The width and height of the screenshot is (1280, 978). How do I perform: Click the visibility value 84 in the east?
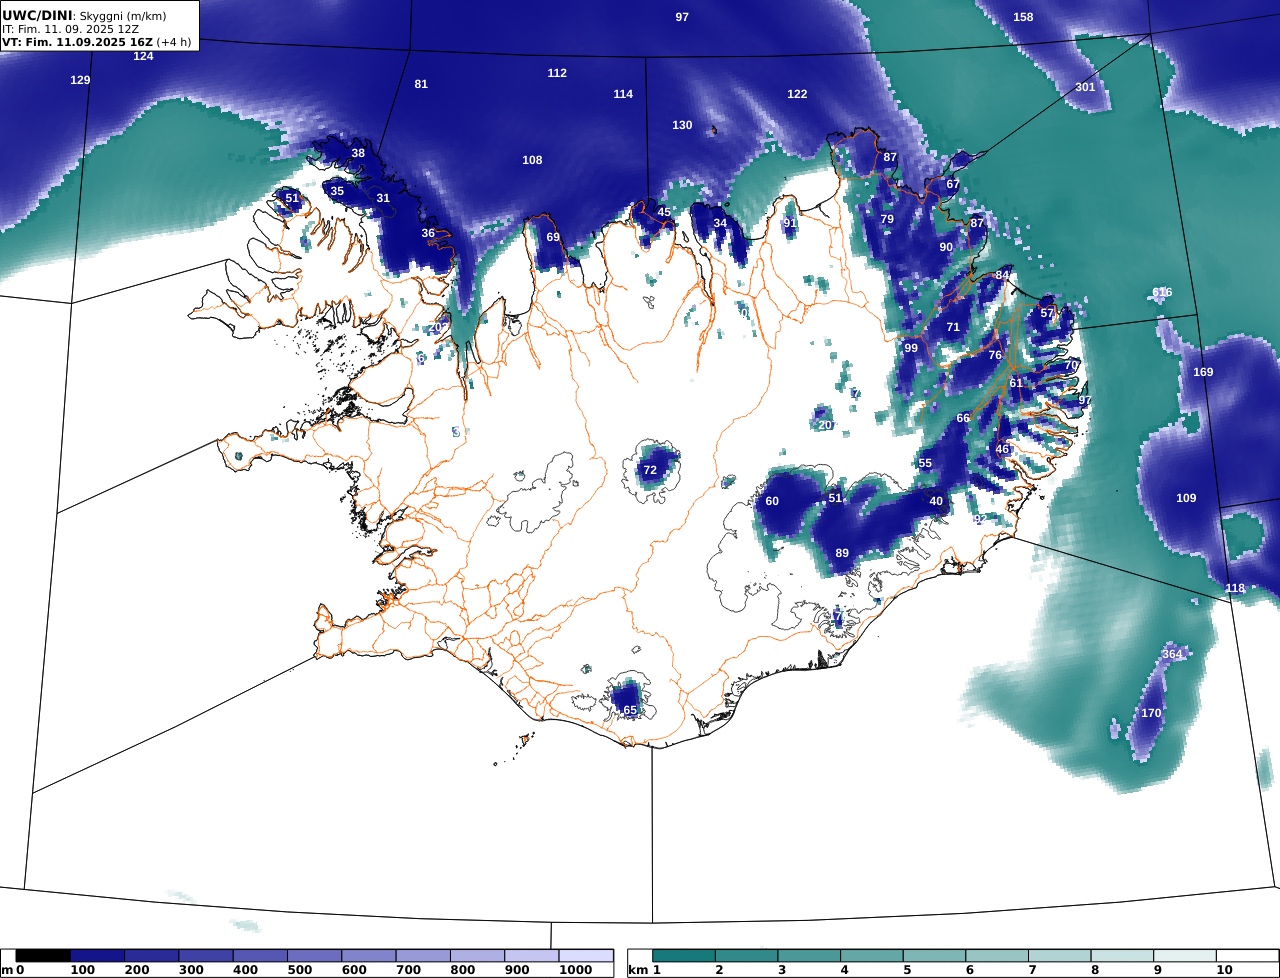coord(1002,275)
